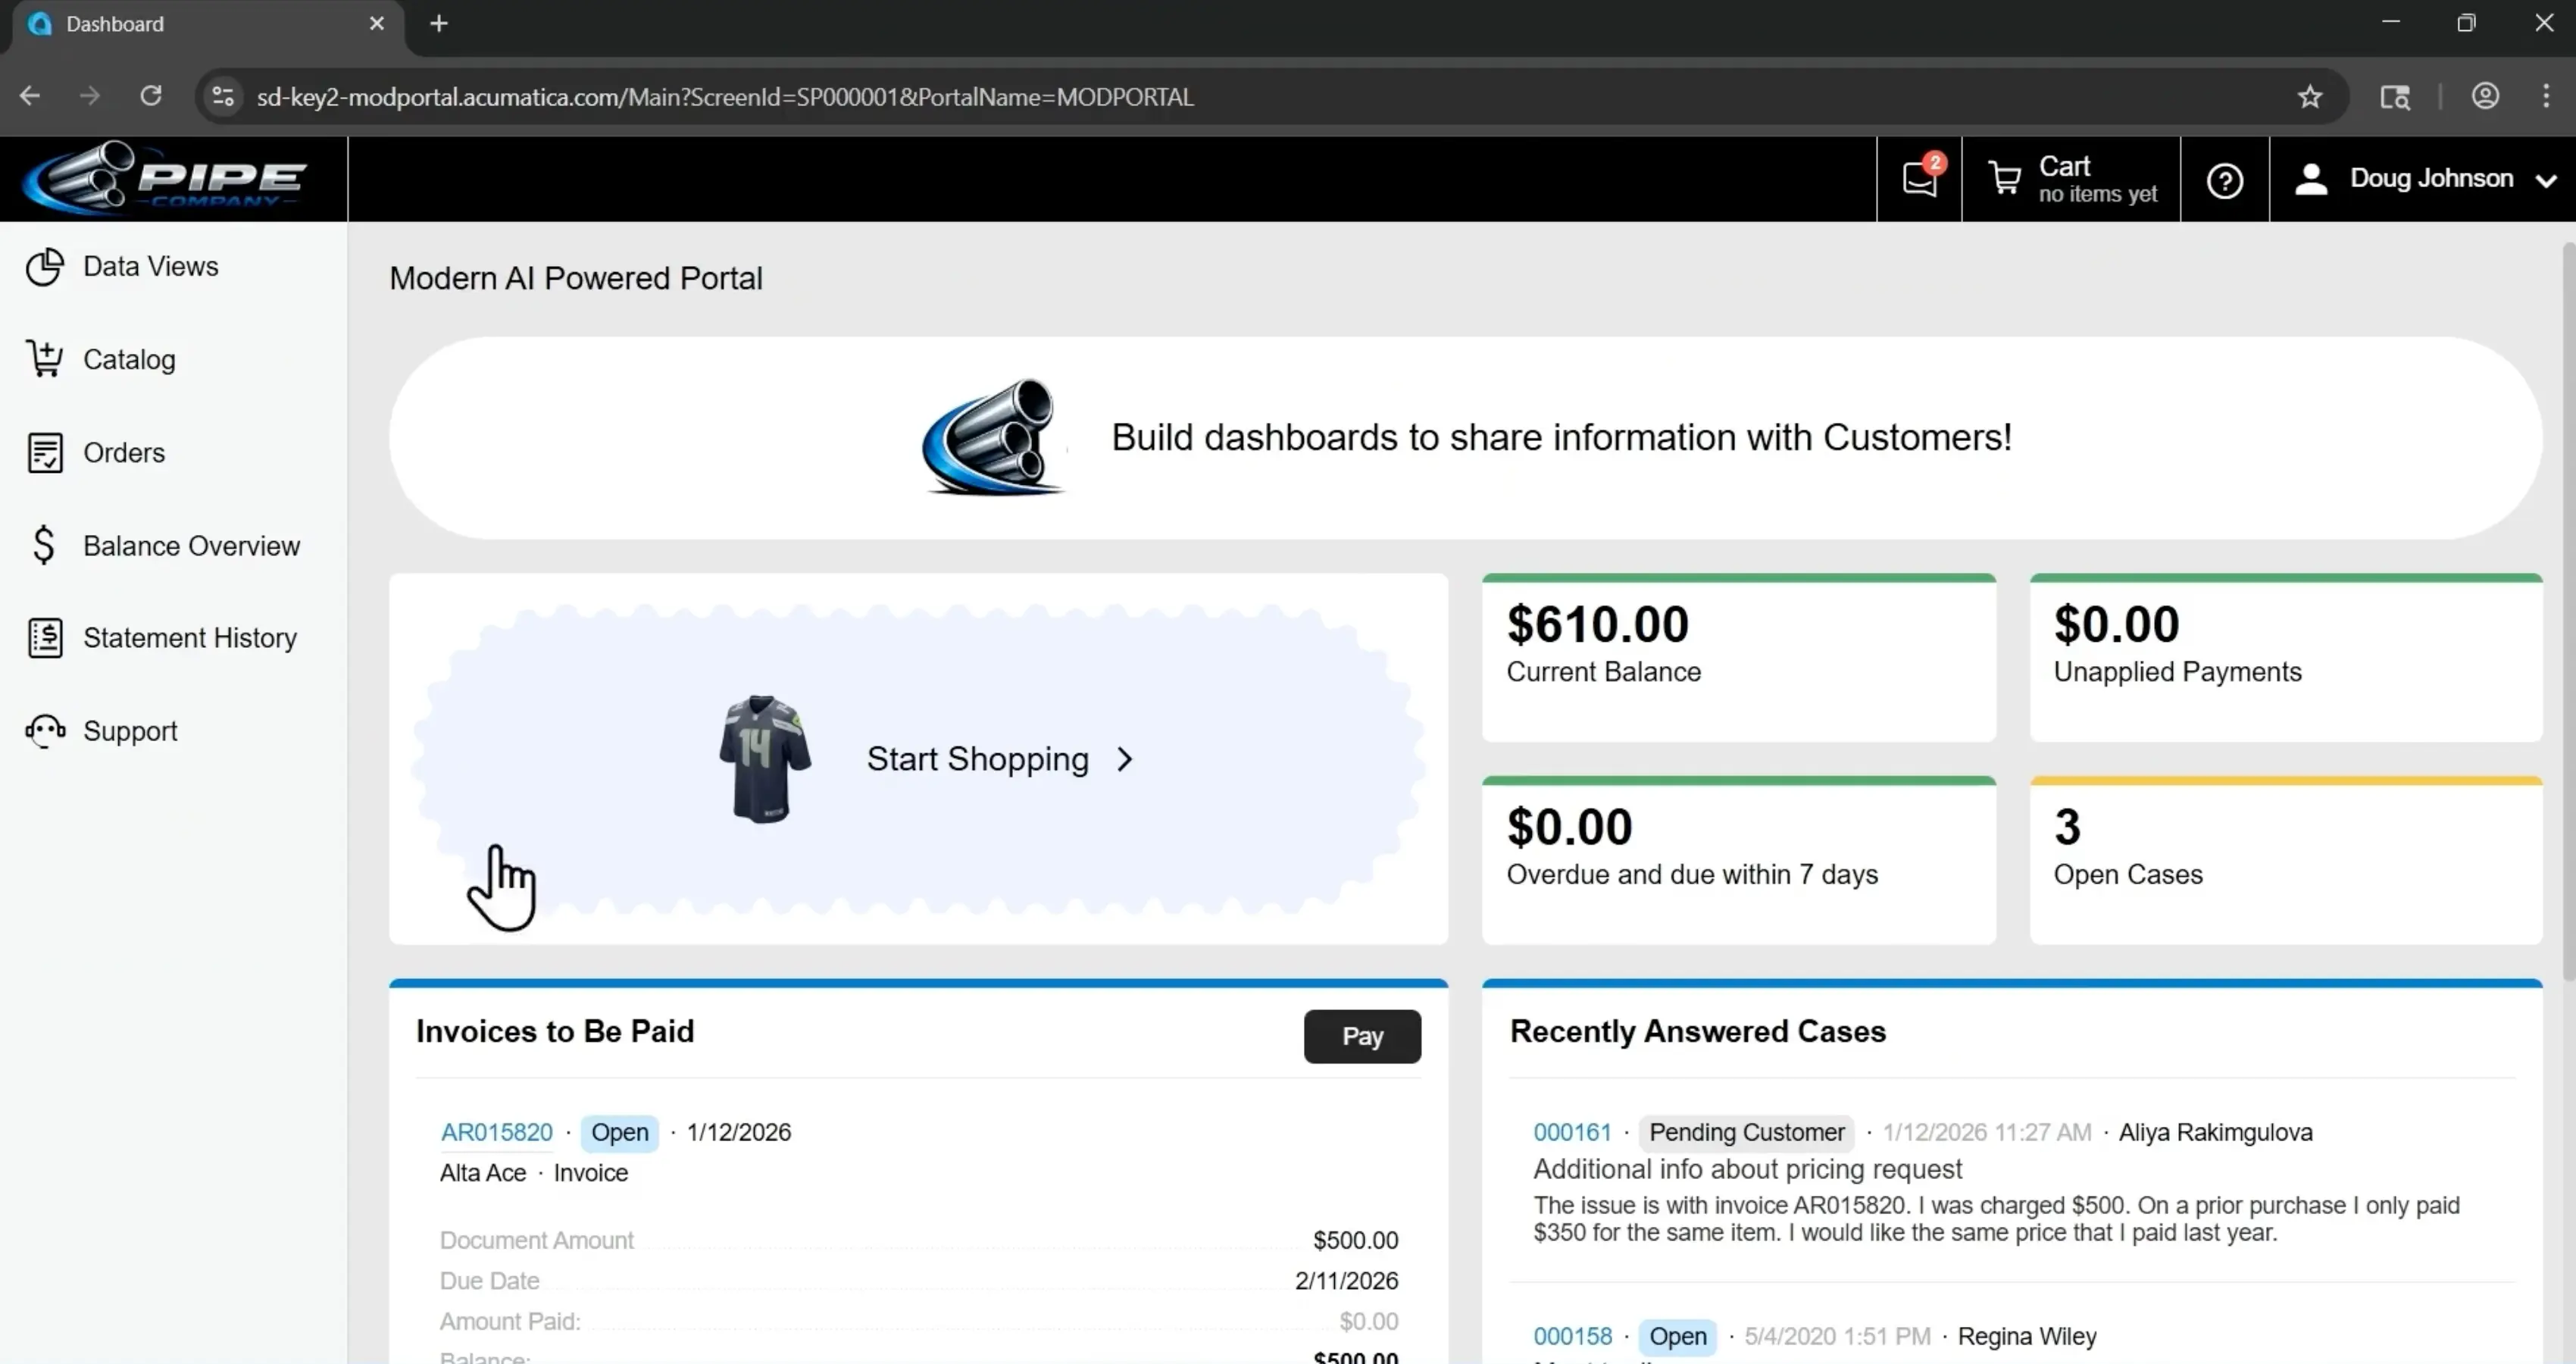Open the notifications bell with 2 alerts
This screenshot has width=2576, height=1364.
pos(1919,179)
